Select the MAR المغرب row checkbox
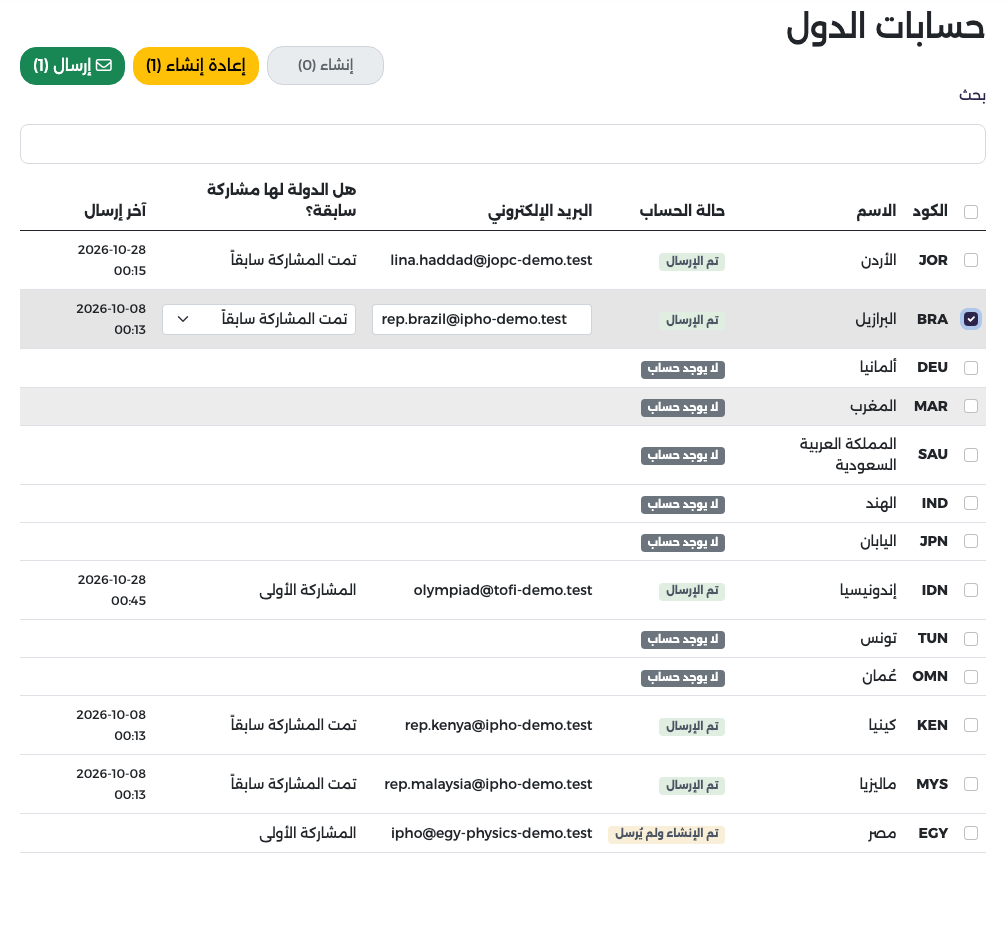 pyautogui.click(x=971, y=406)
